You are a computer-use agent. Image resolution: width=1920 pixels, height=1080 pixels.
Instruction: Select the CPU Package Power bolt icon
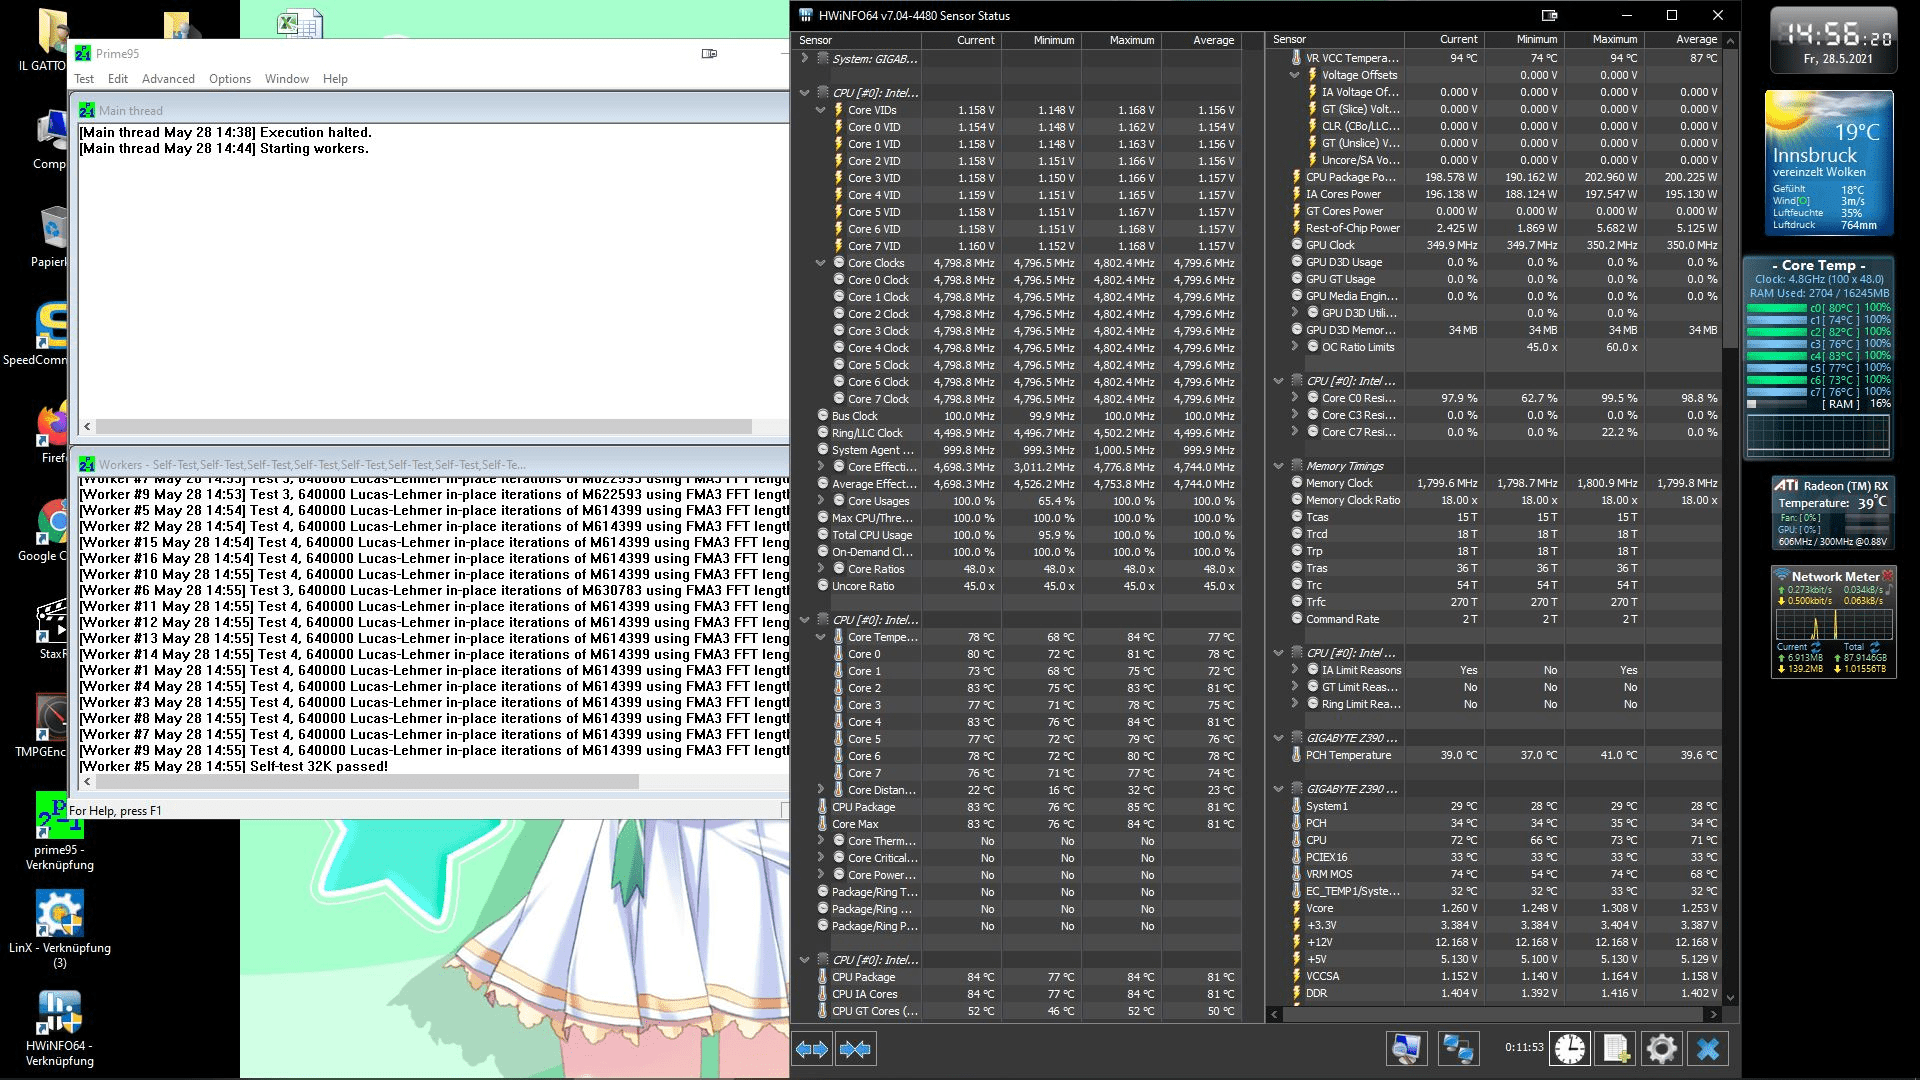click(1296, 177)
